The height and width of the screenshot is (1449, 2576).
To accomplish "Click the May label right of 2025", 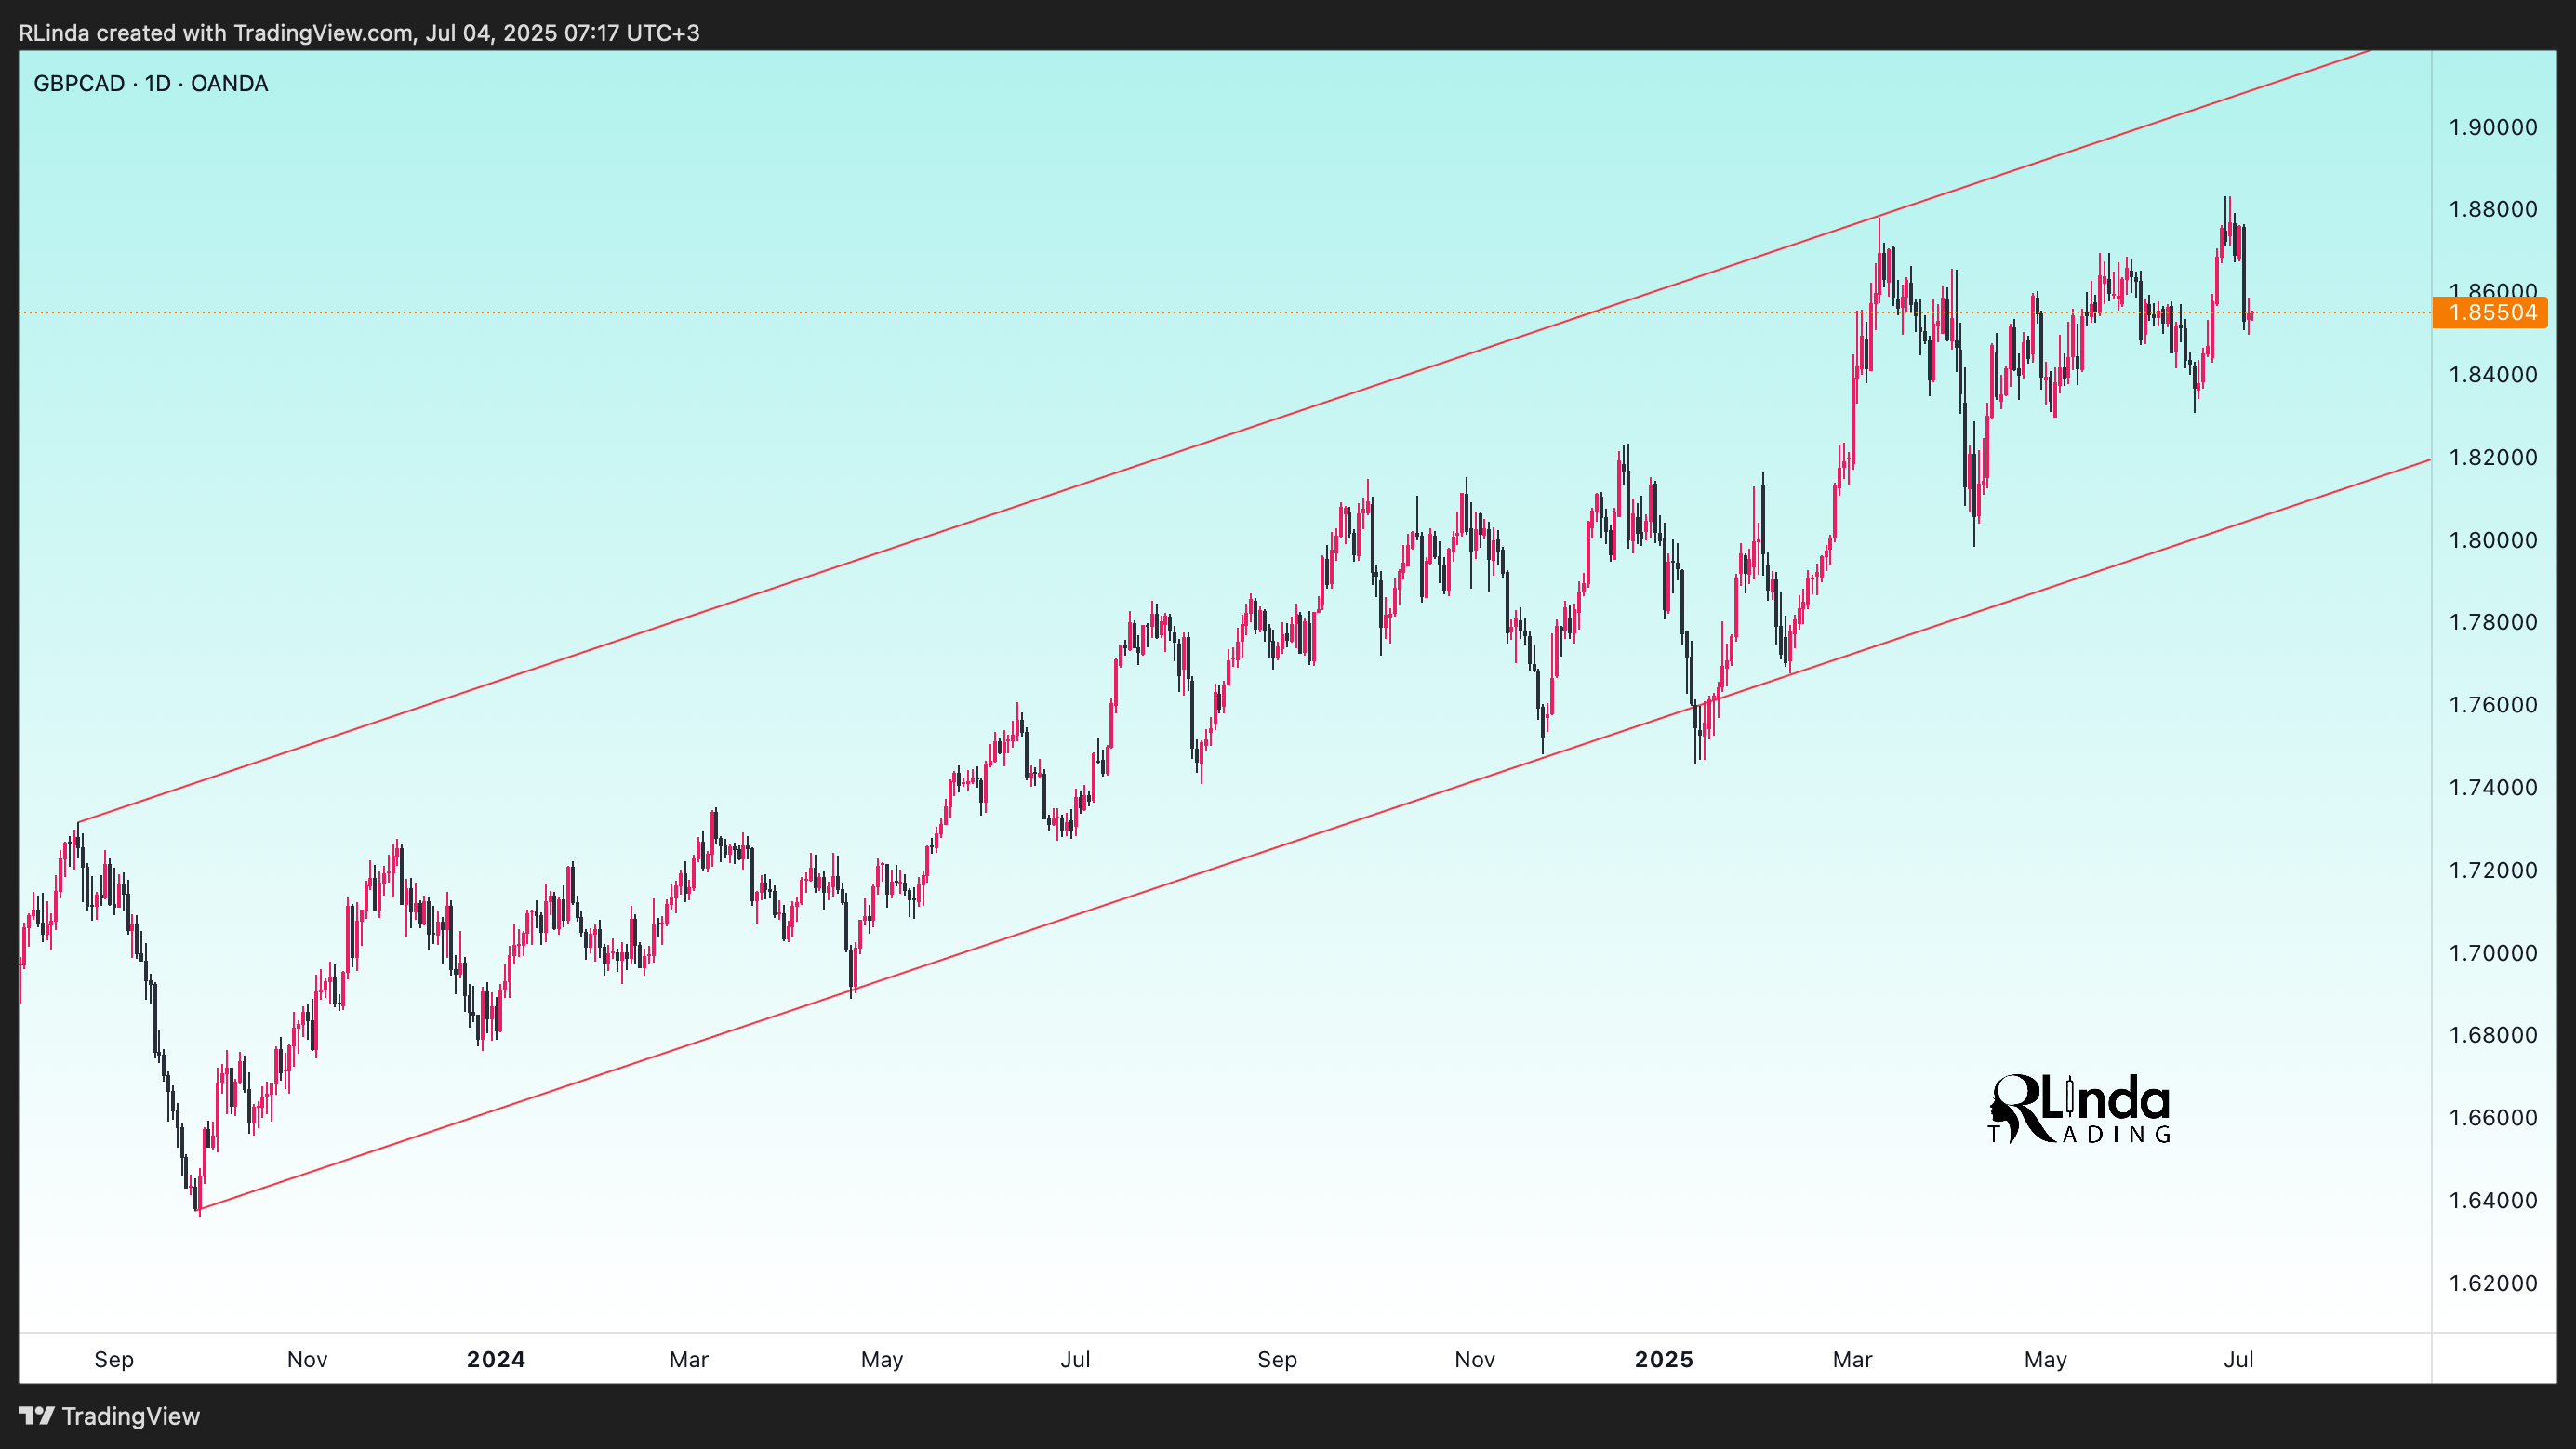I will pos(2046,1360).
